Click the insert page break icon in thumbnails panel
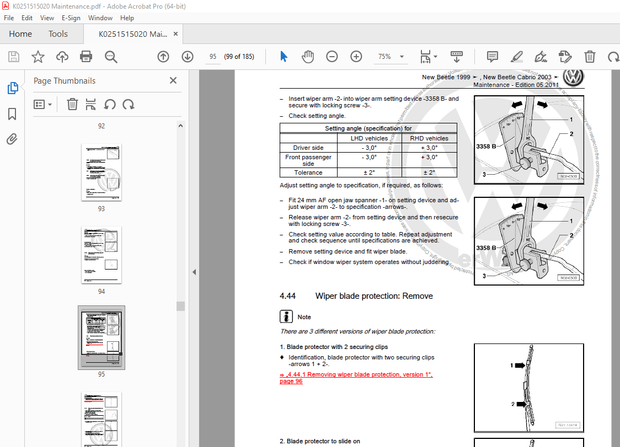The width and height of the screenshot is (620, 447). [91, 104]
